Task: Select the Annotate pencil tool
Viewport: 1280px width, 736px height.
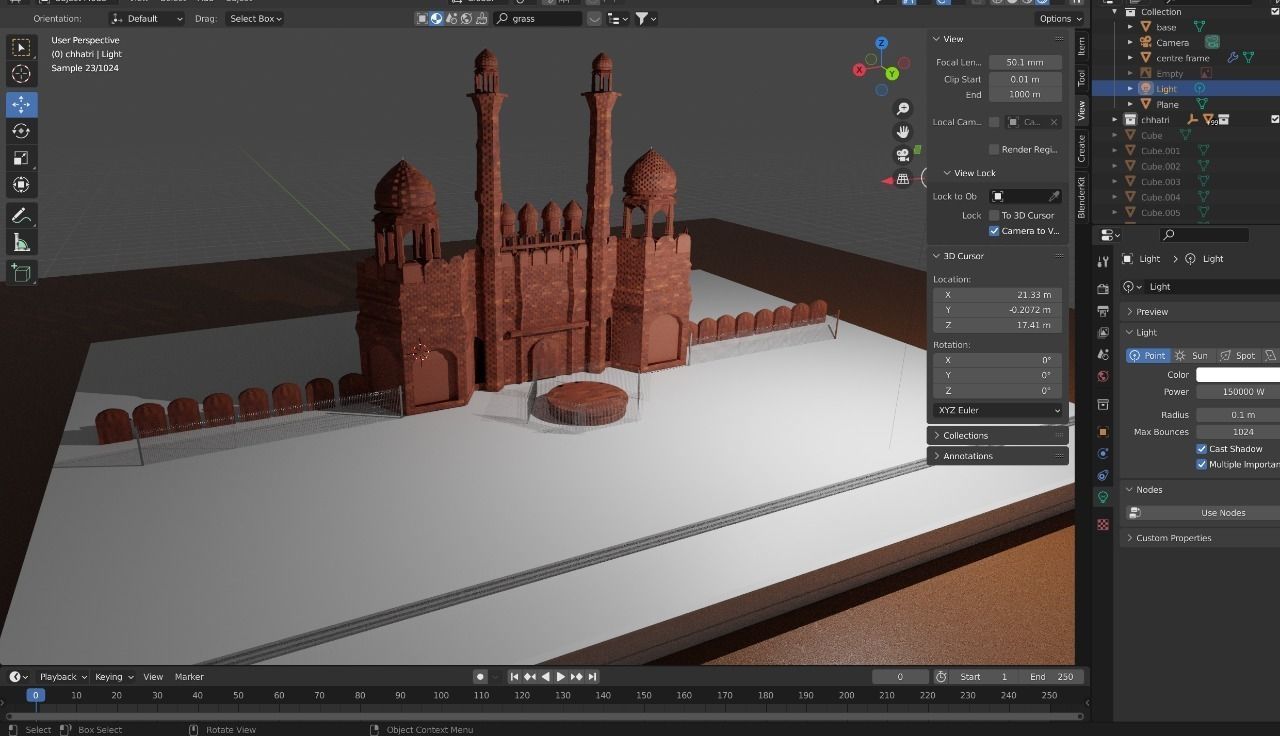Action: (x=21, y=215)
